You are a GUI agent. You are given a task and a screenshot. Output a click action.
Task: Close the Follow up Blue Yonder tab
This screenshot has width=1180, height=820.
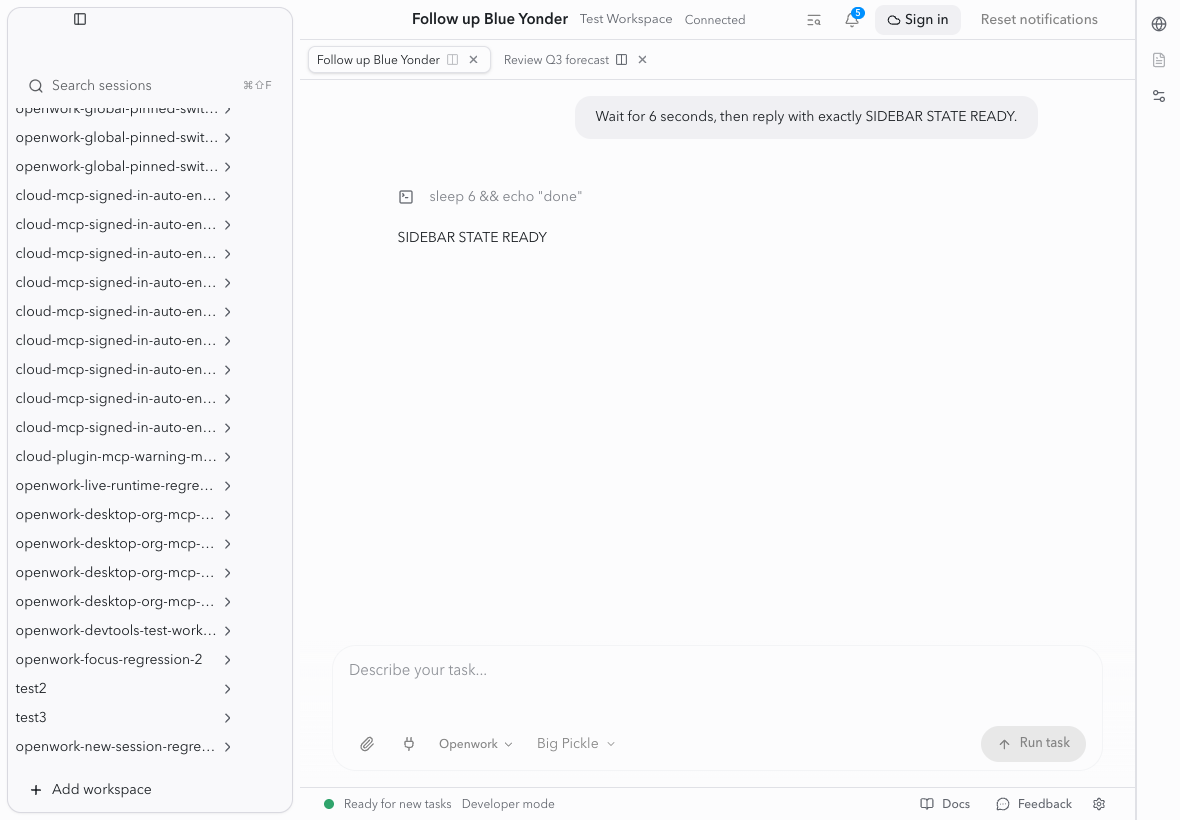click(x=473, y=60)
